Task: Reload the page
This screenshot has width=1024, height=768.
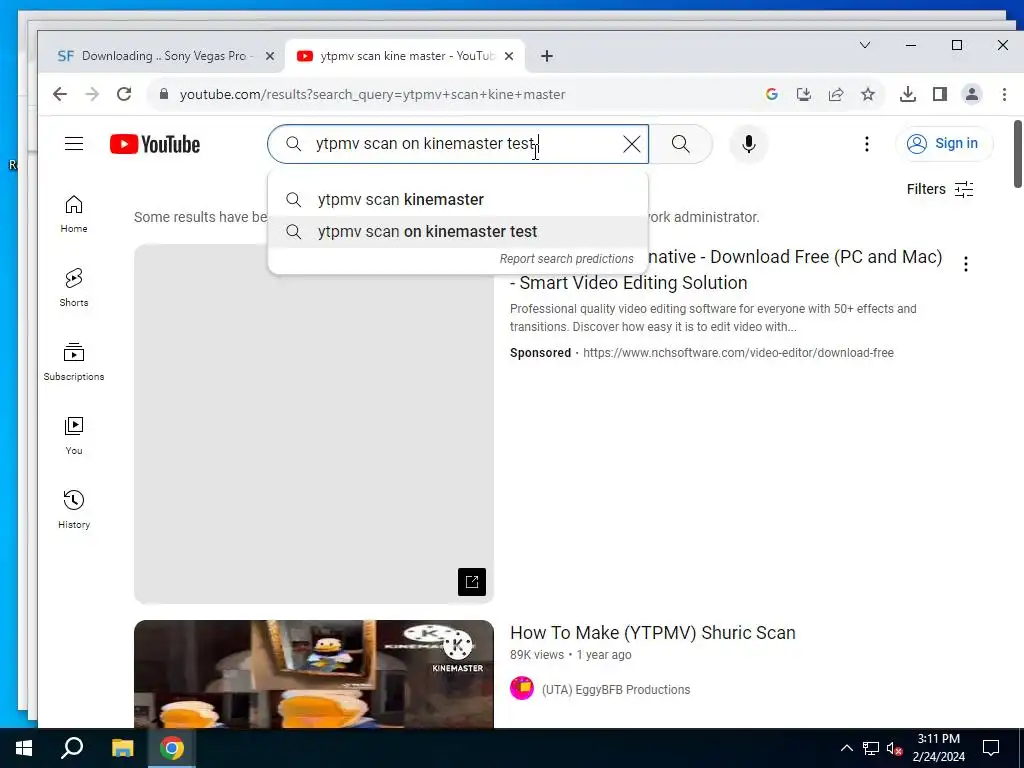Action: pos(124,94)
